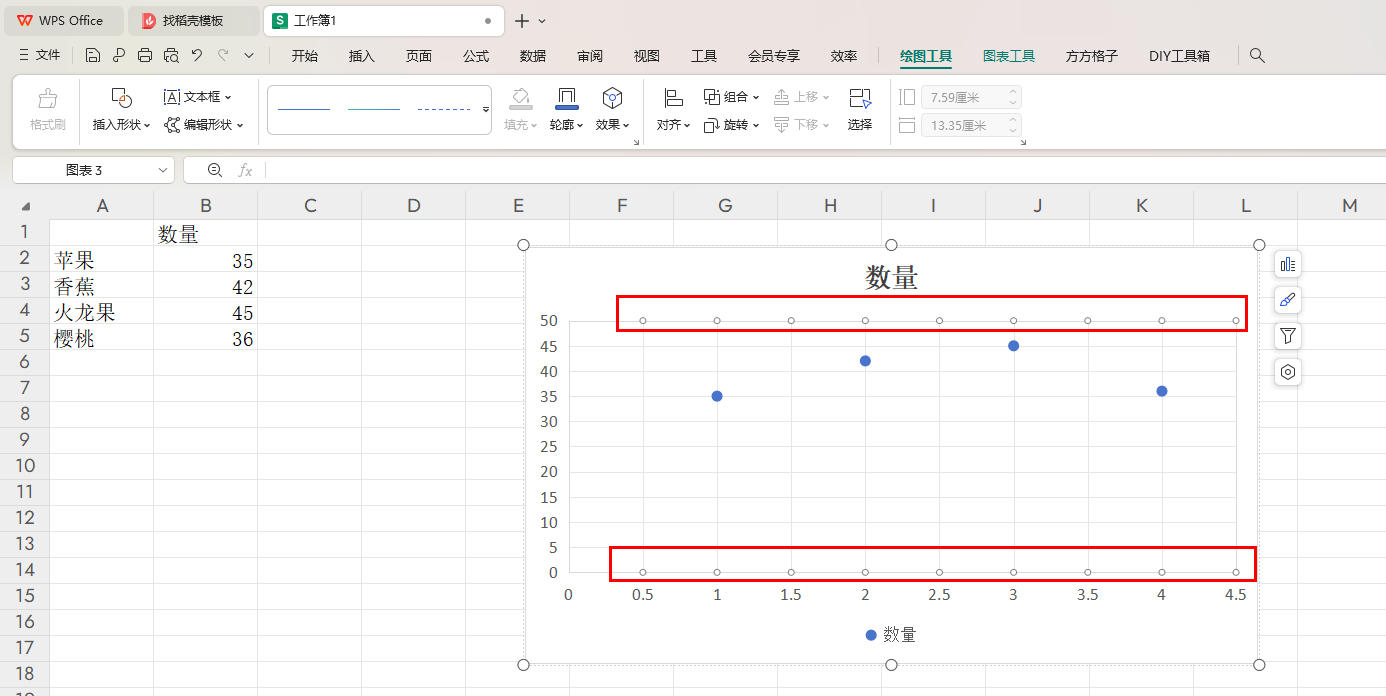
Task: Click the Effects (效果) cube icon
Action: coord(612,98)
